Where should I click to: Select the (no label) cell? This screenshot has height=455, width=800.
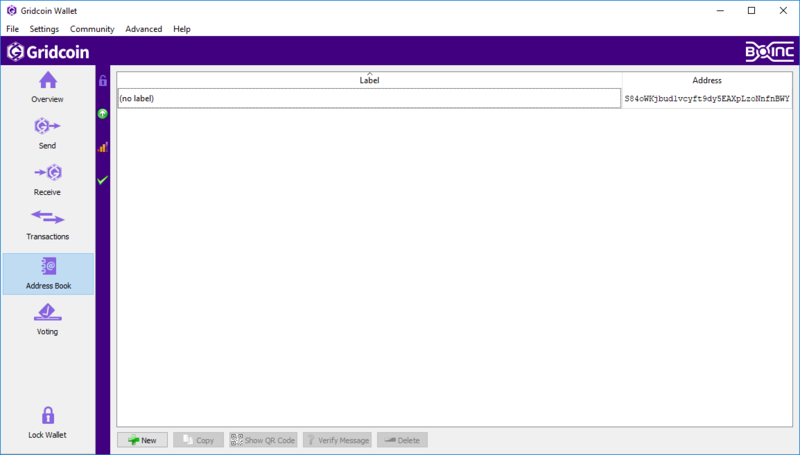point(369,98)
